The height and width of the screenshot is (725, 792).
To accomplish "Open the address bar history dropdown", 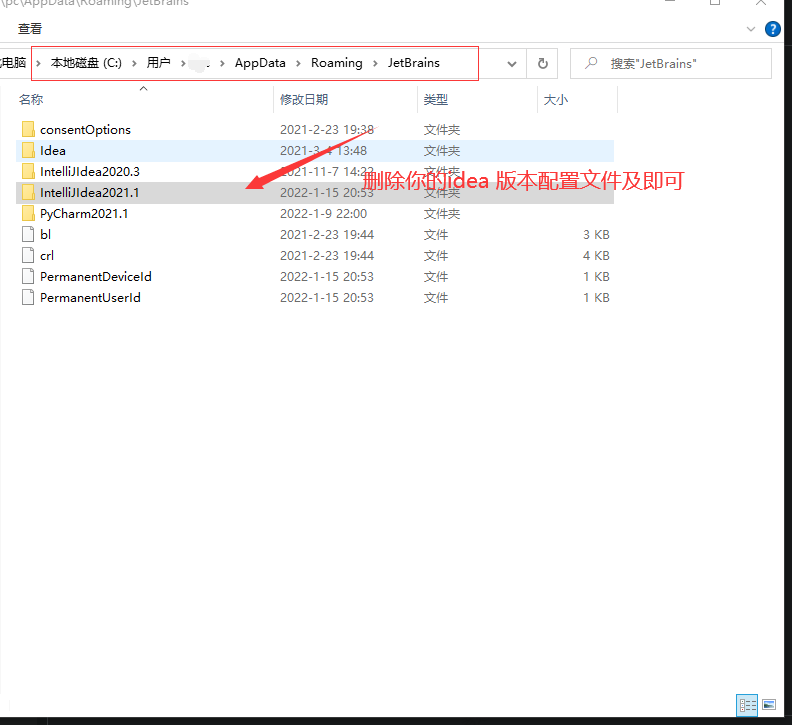I will (512, 64).
